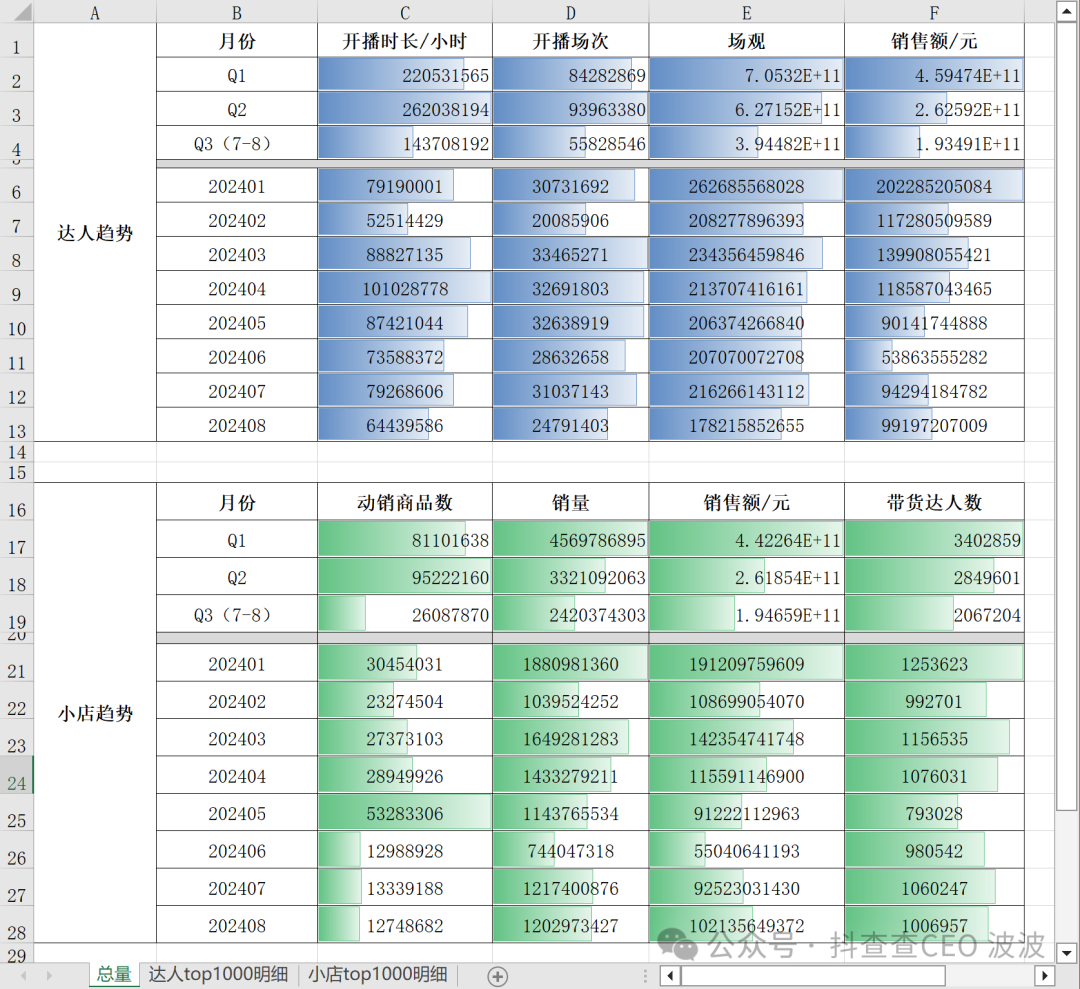Screen dimensions: 1080x989
Task: Select cell with value 3.94482E+11
Action: pyautogui.click(x=747, y=143)
